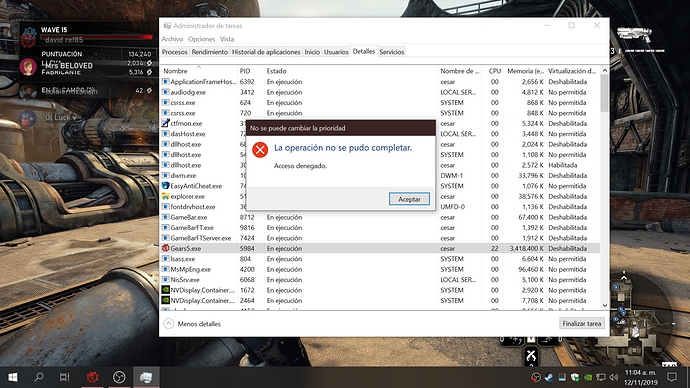Switch to the Rendimiento tab

pos(209,52)
